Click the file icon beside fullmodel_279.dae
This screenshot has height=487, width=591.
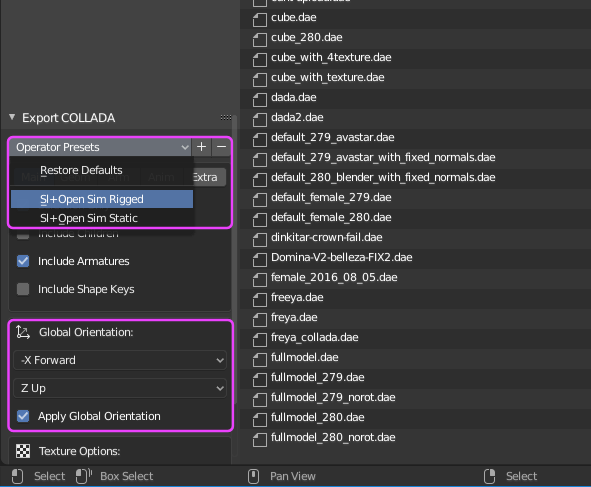click(260, 380)
